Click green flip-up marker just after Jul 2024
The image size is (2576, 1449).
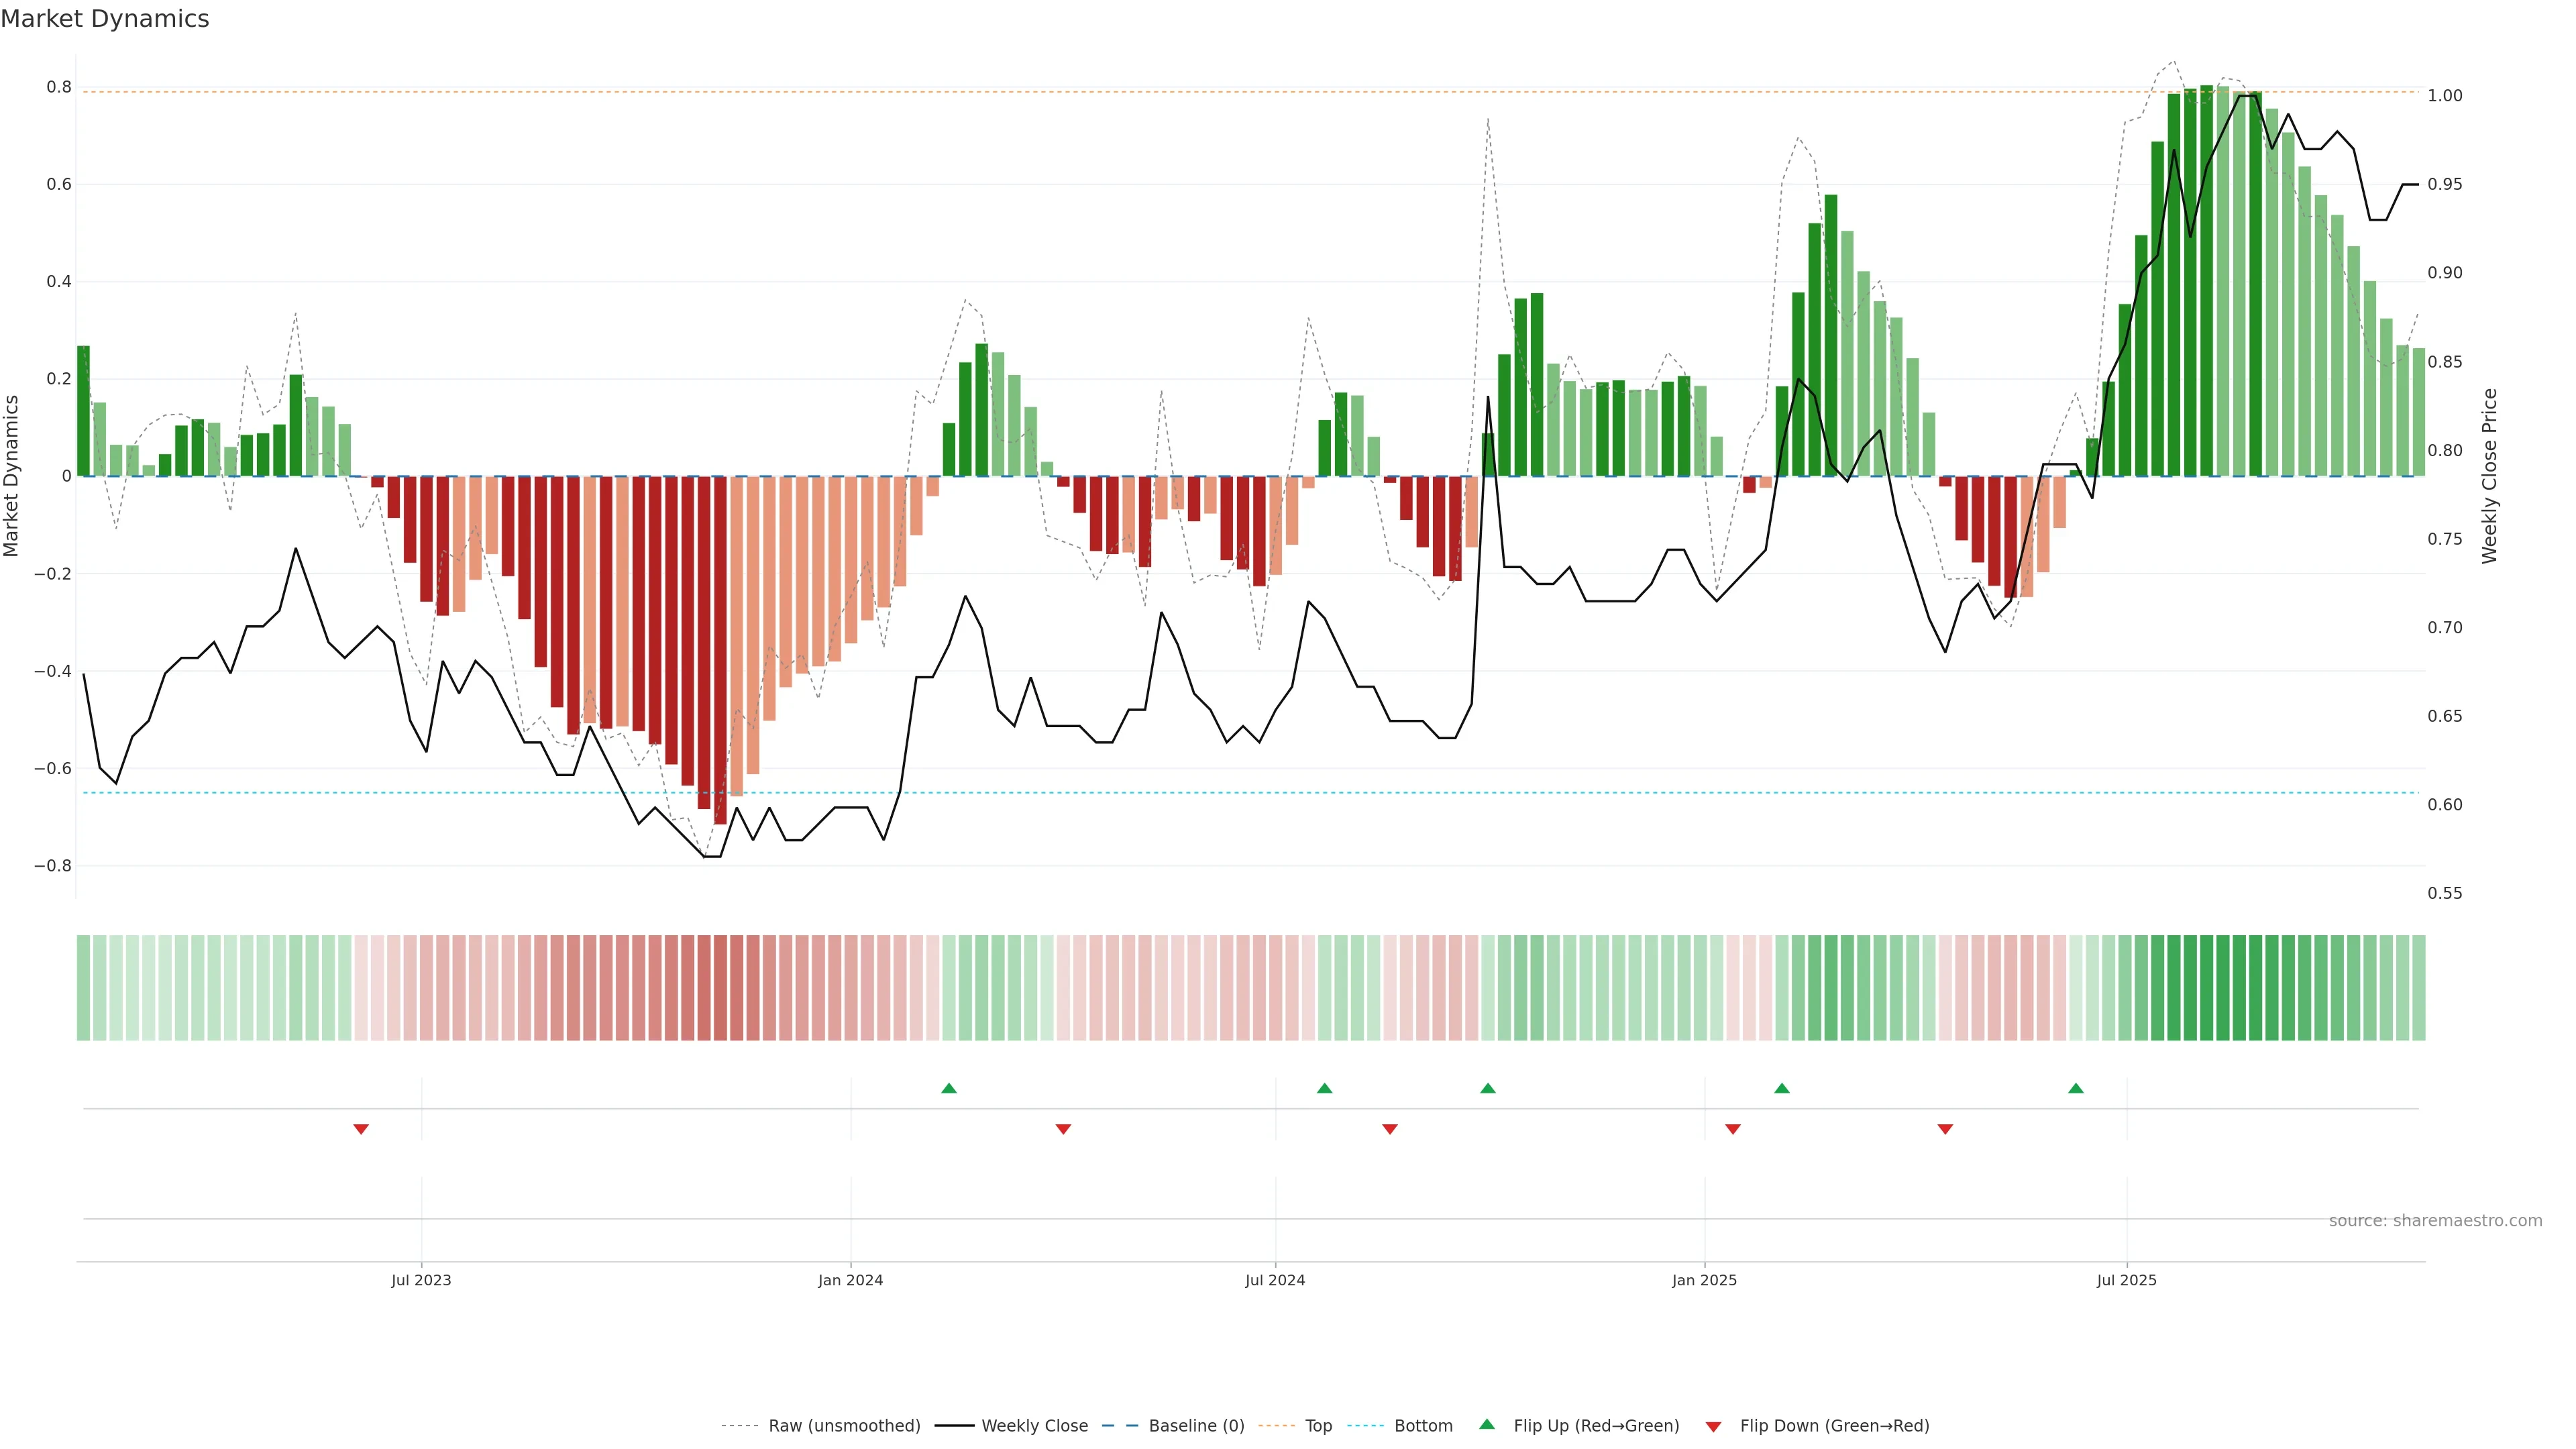1325,1088
